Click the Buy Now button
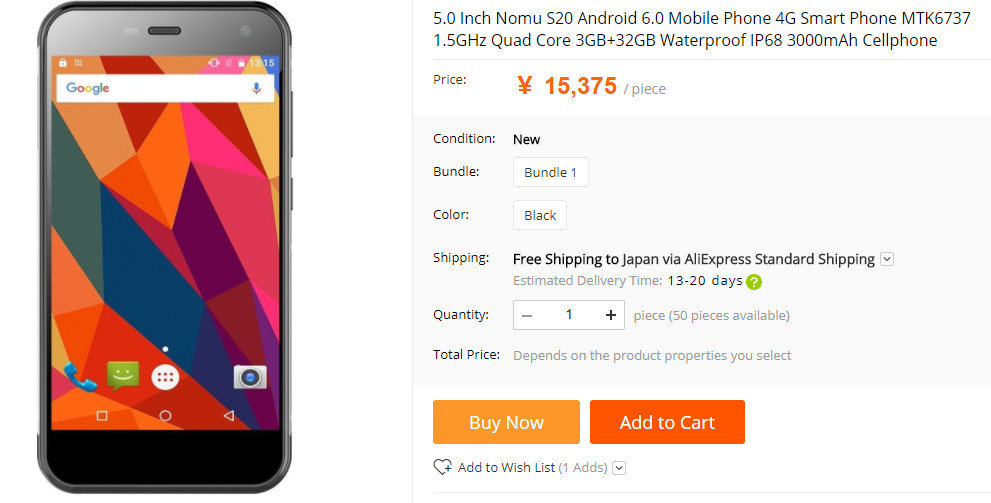The height and width of the screenshot is (503, 991). click(506, 422)
